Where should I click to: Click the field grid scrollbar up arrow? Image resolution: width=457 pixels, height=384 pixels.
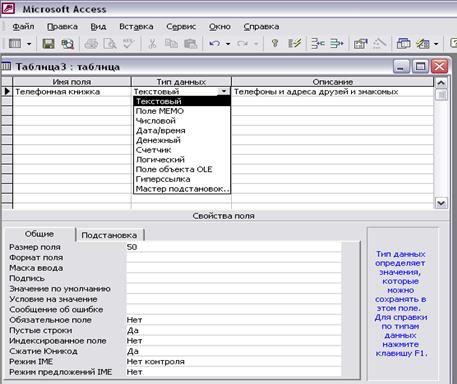(x=441, y=82)
